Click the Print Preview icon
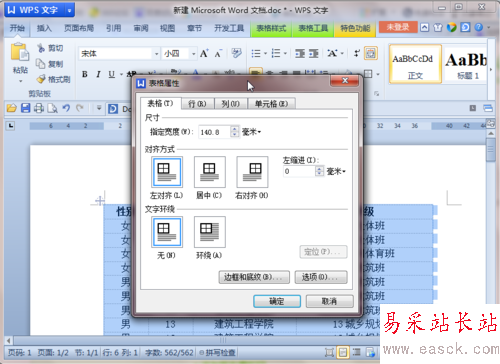 point(52,108)
